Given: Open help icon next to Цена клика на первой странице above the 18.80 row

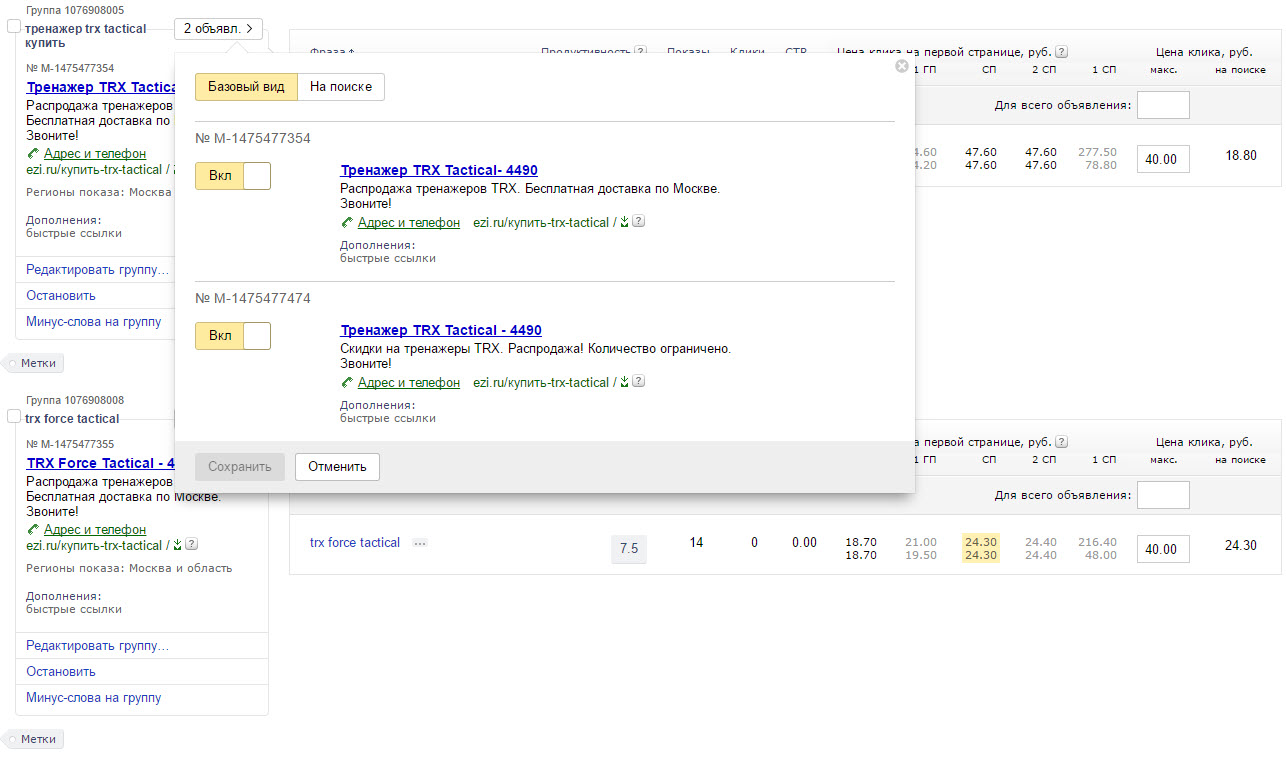Looking at the screenshot, I should [1061, 52].
